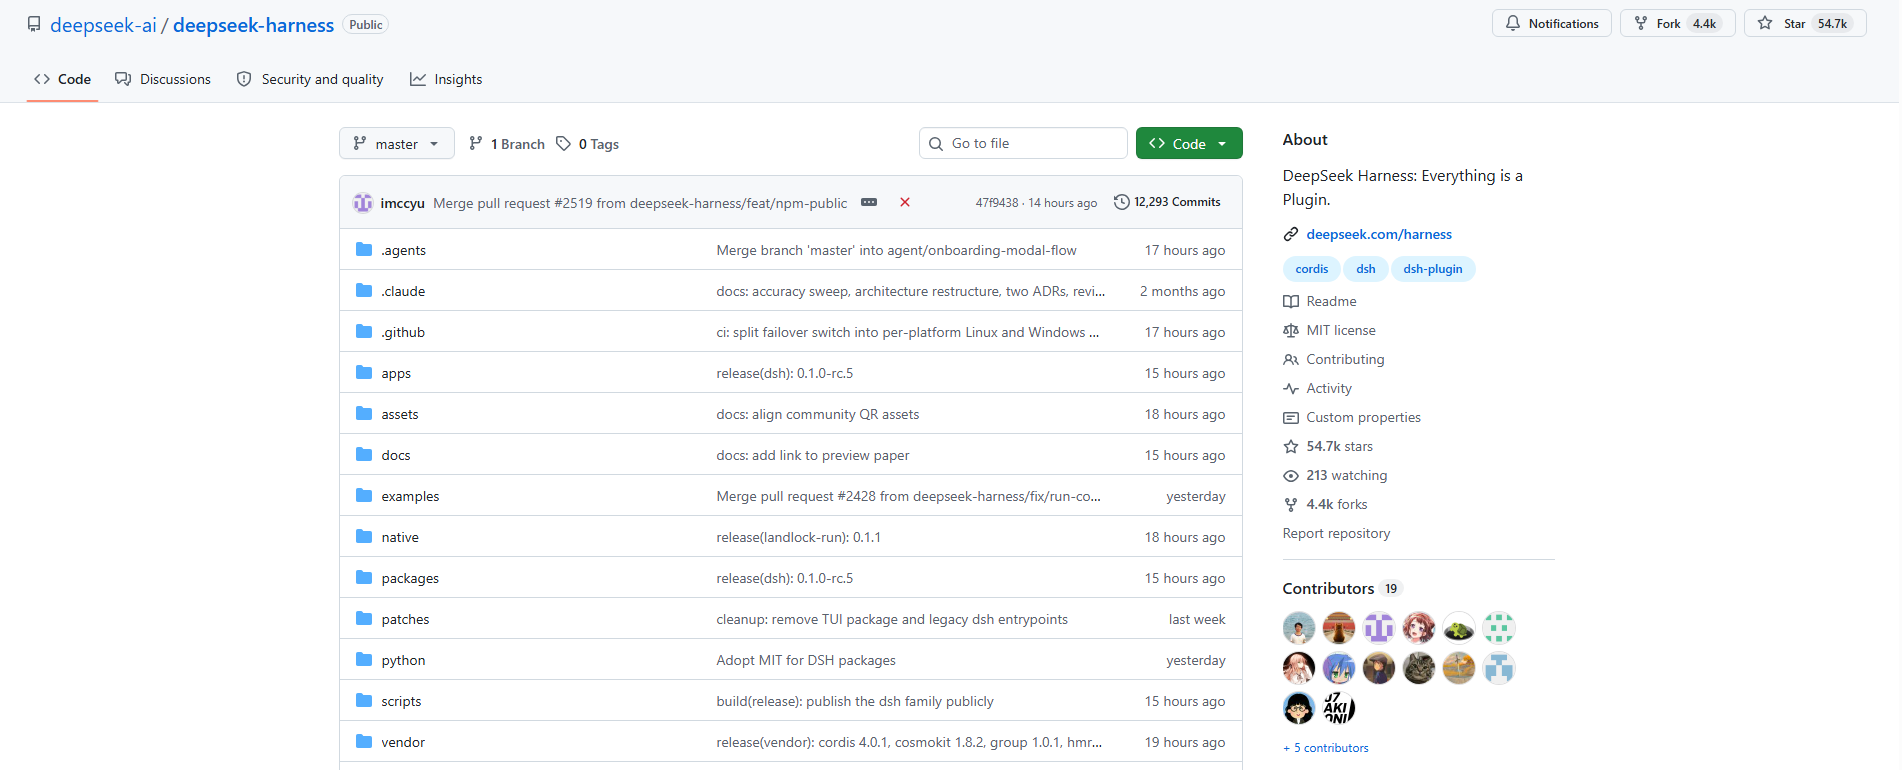
Task: Show the '+ 5 contributors' link
Action: click(1326, 748)
